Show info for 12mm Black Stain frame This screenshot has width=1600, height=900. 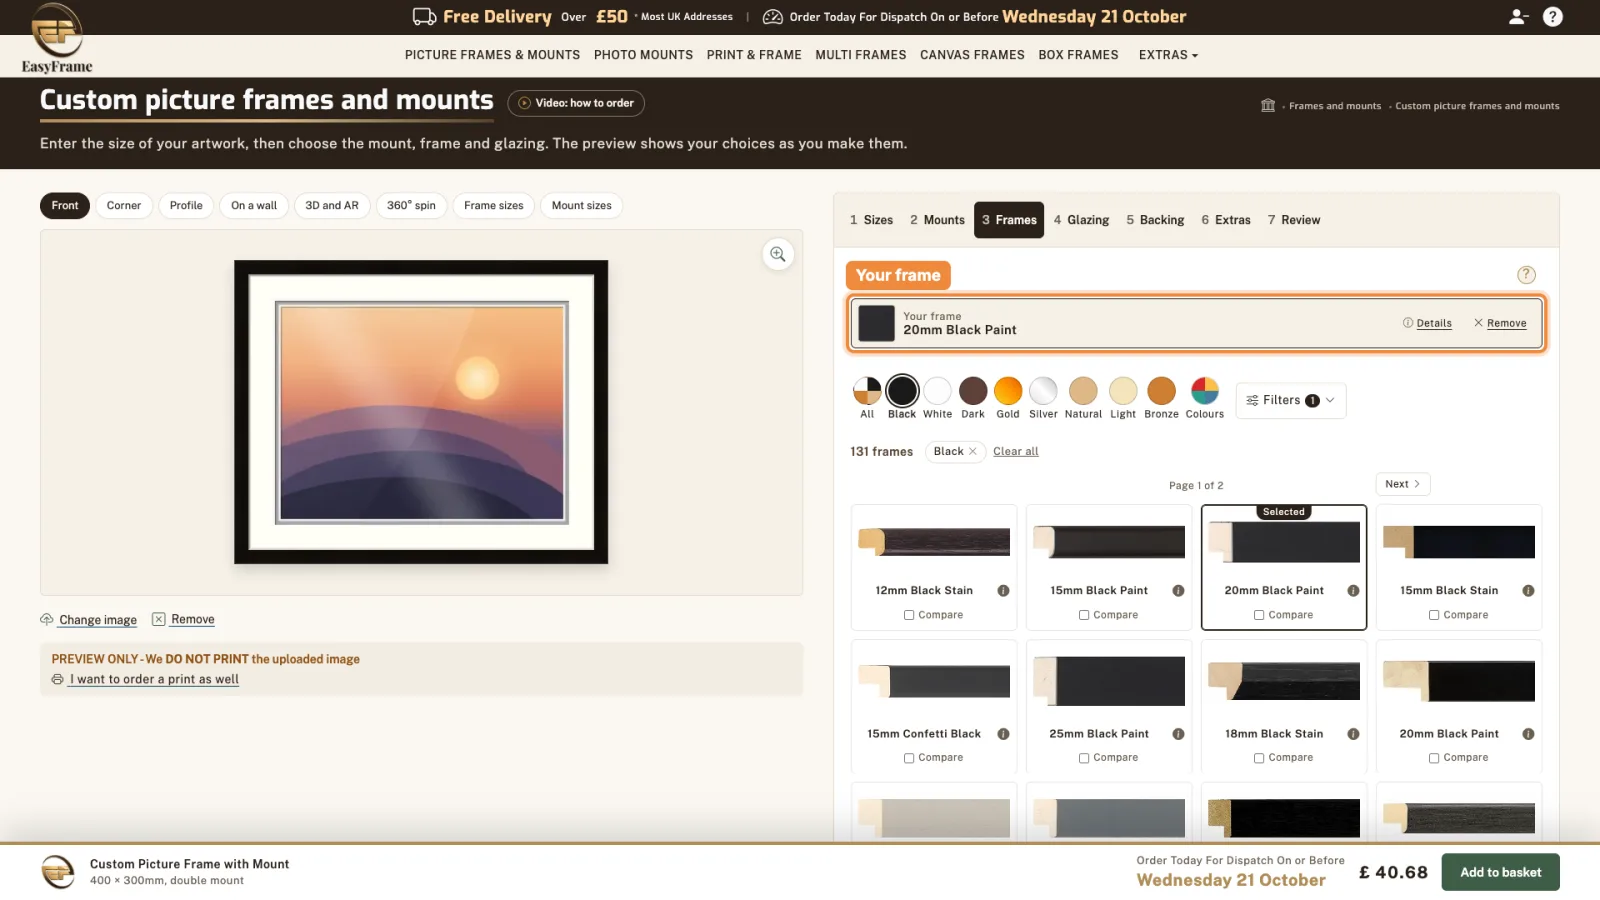coord(1003,591)
